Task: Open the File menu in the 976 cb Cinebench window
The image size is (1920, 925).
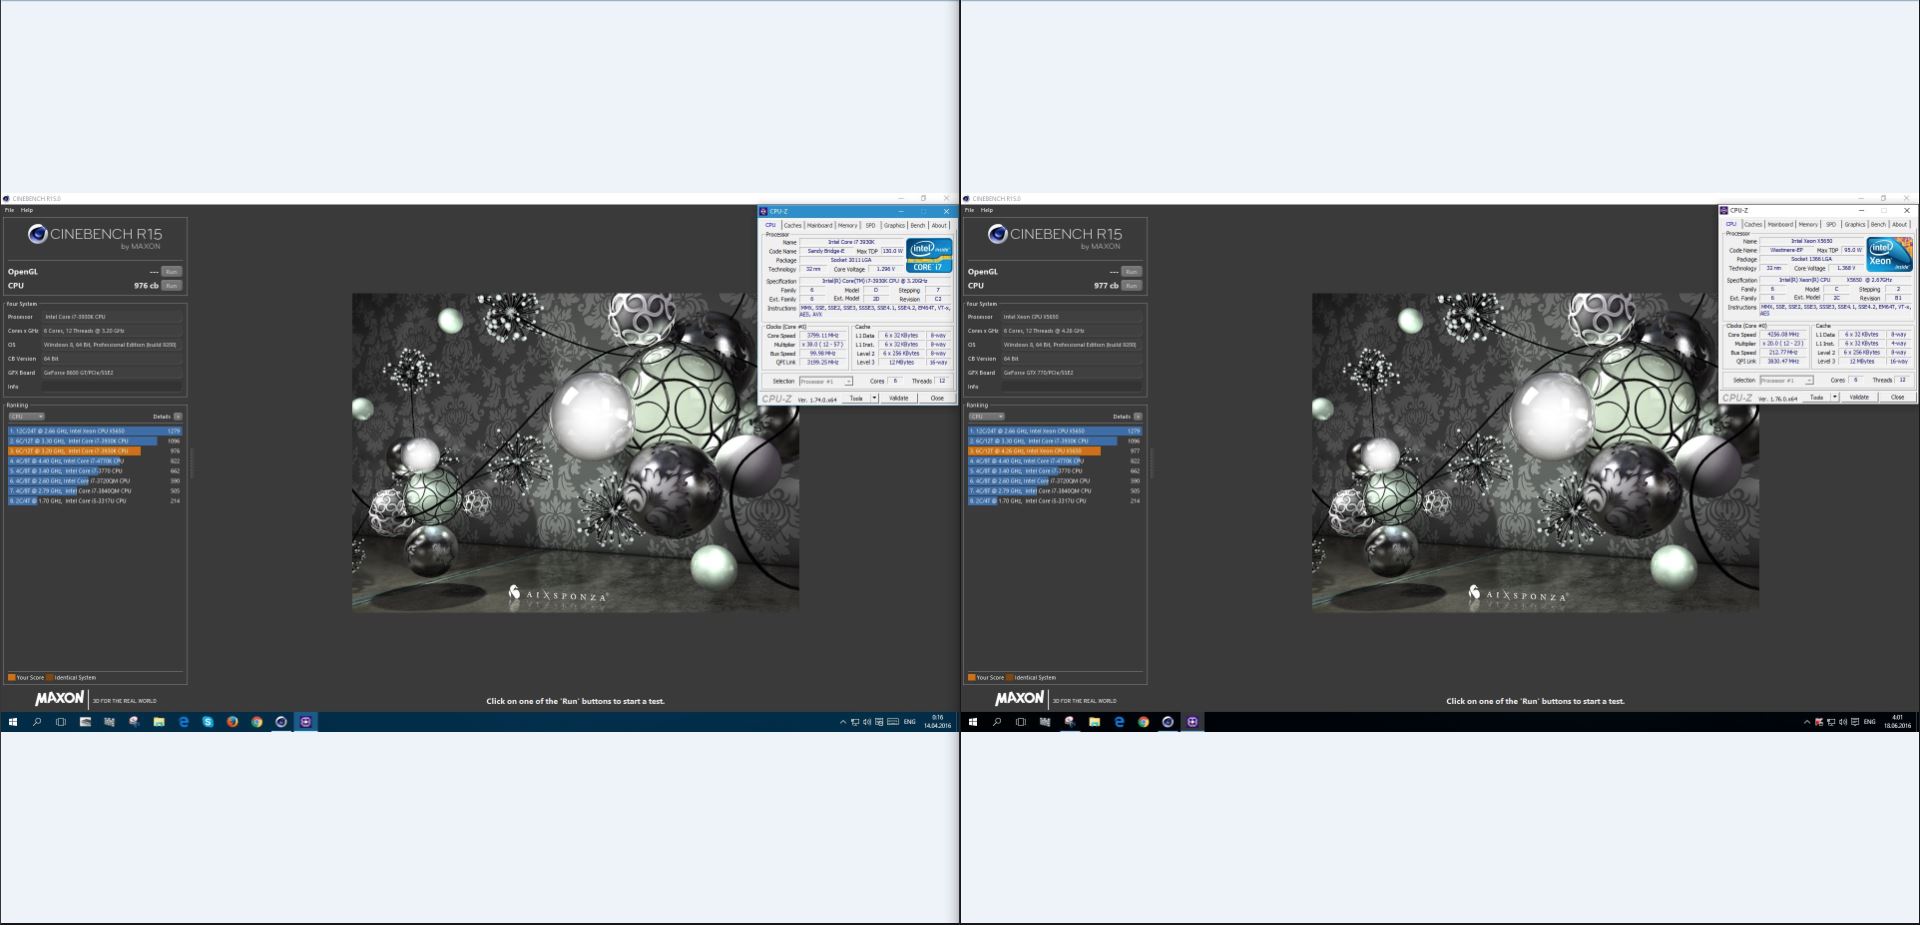Action: 9,210
